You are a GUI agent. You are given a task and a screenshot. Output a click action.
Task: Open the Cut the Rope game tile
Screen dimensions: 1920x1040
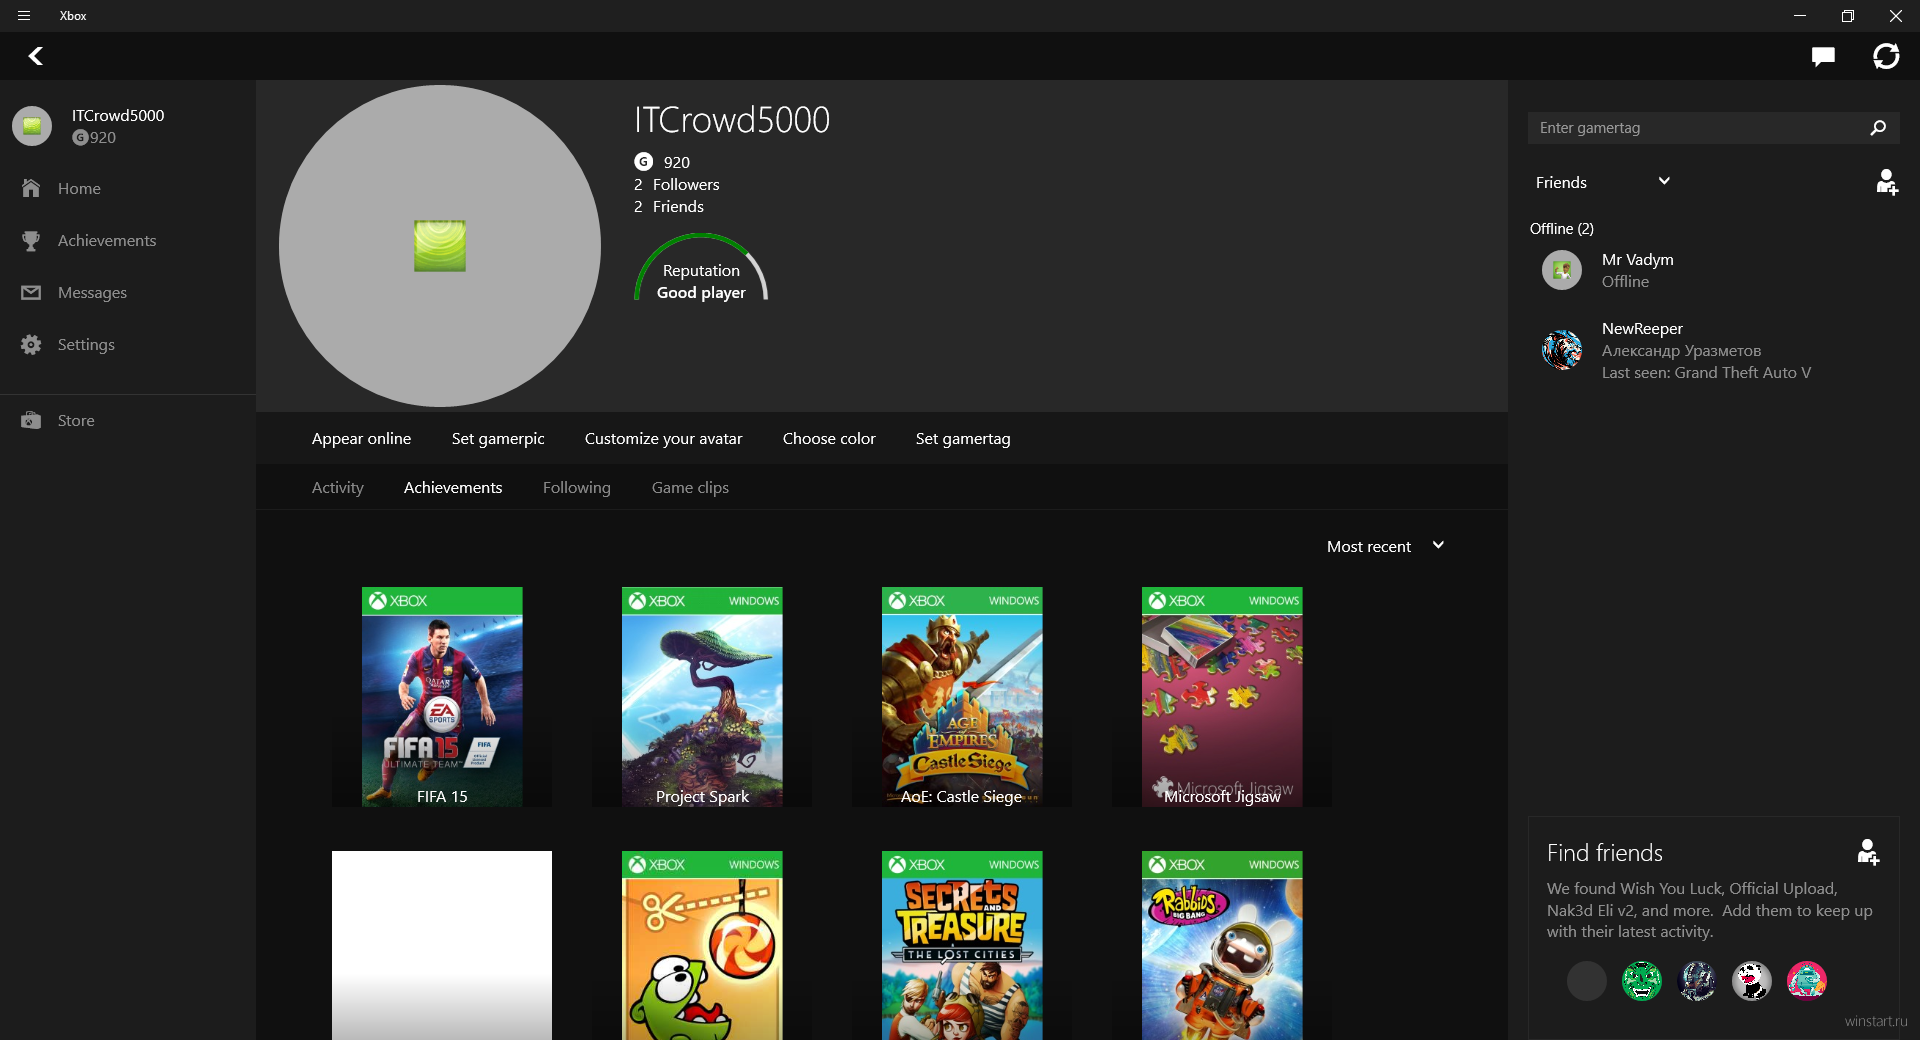(702, 945)
